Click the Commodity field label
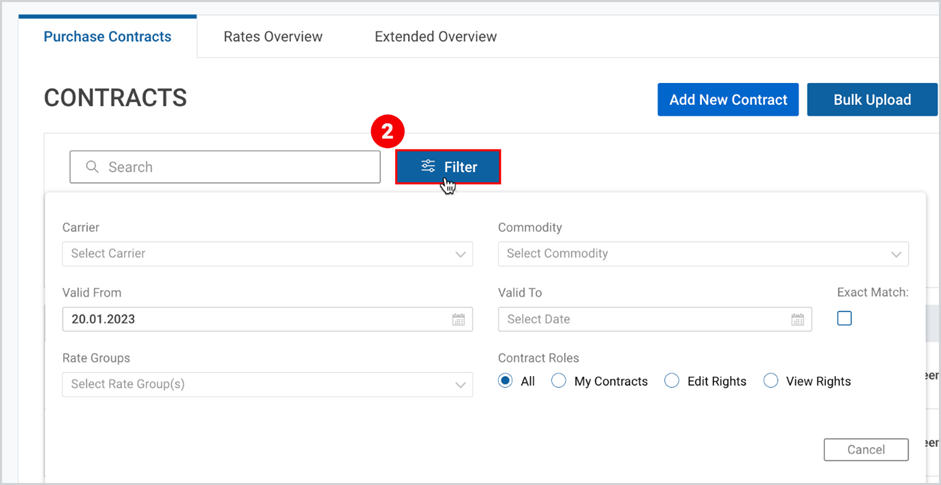941x485 pixels. 530,227
